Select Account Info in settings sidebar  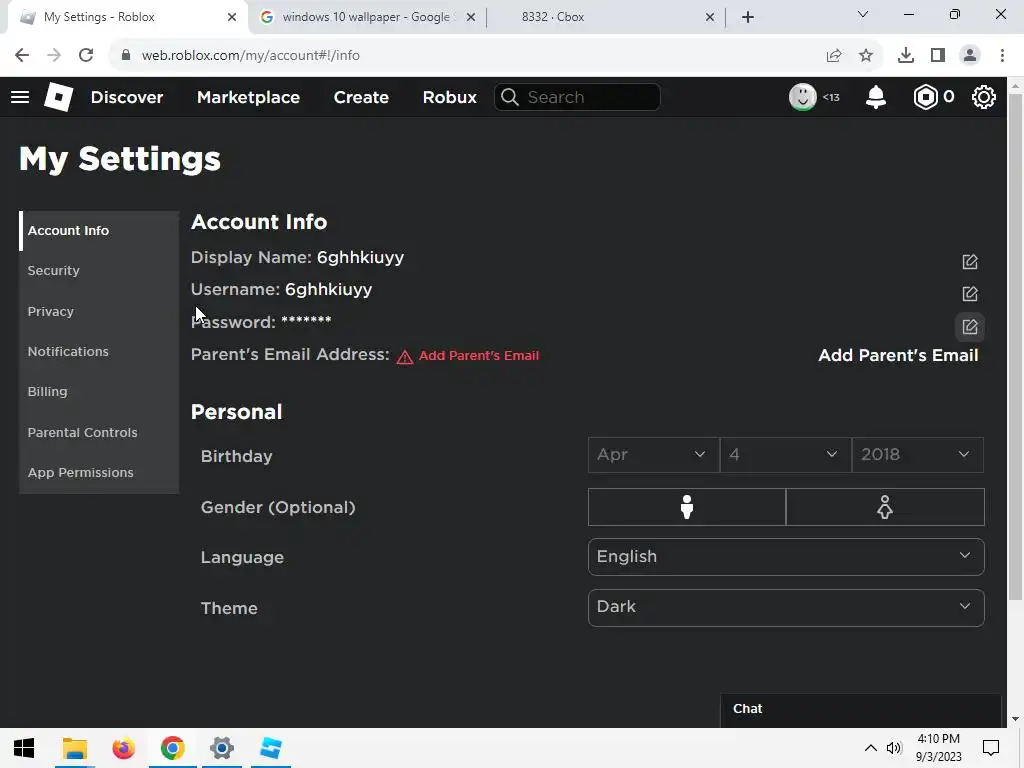point(99,231)
